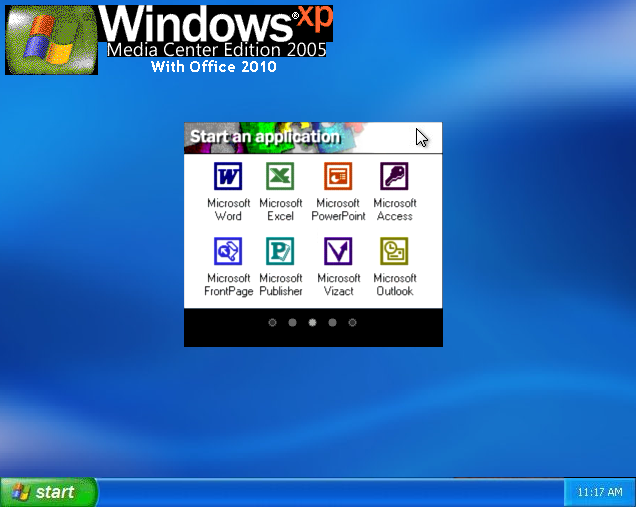The height and width of the screenshot is (507, 636).
Task: Click the "Microsoft FrontPage" text label
Action: click(x=228, y=284)
